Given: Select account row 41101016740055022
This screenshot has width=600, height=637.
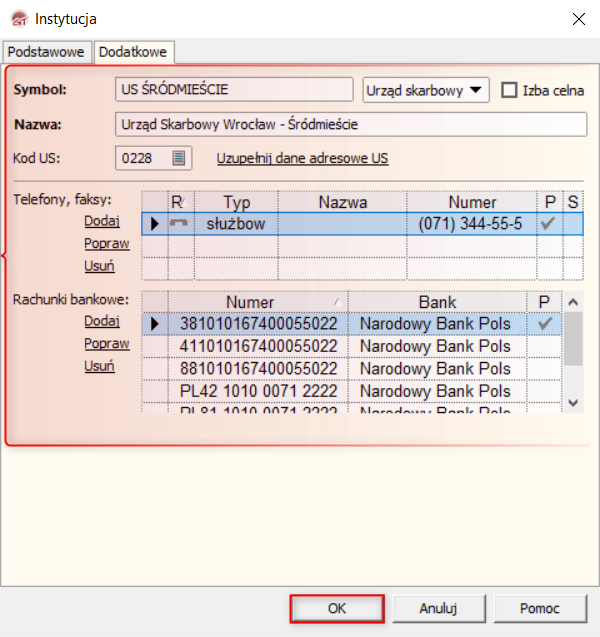Looking at the screenshot, I should point(258,347).
